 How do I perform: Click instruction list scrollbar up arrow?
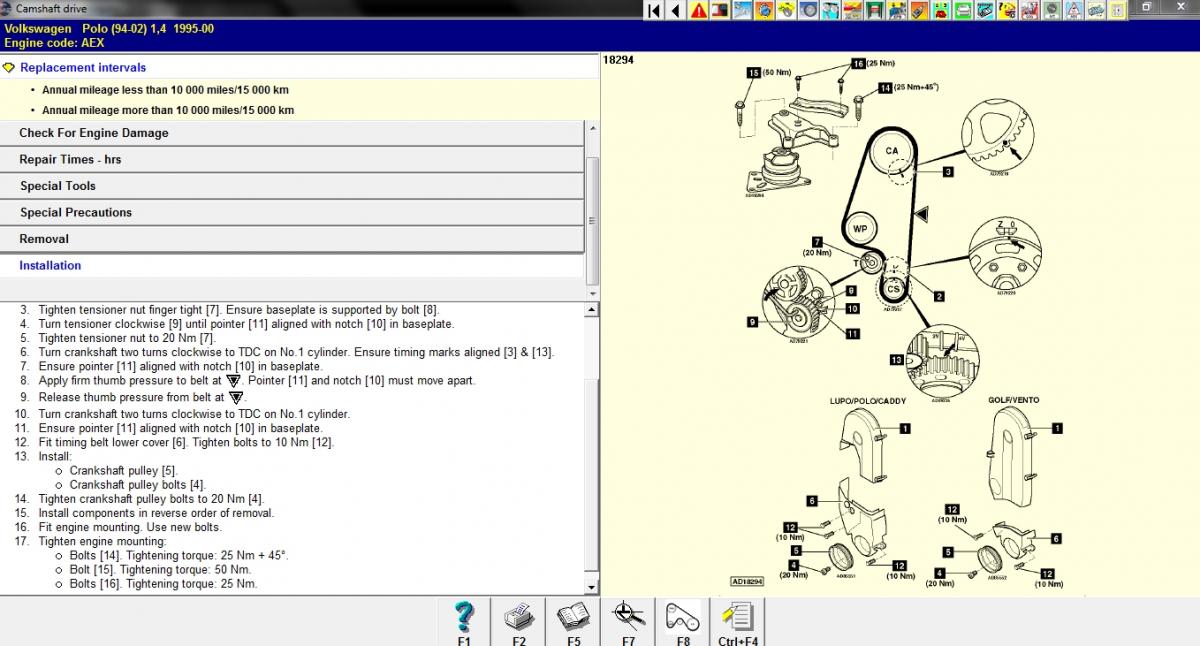(x=592, y=310)
